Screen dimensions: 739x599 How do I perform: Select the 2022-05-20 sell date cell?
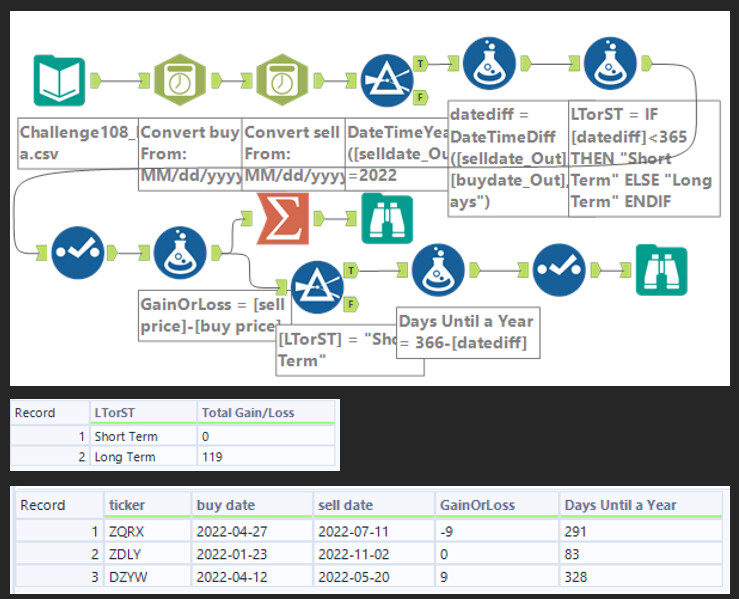click(374, 576)
